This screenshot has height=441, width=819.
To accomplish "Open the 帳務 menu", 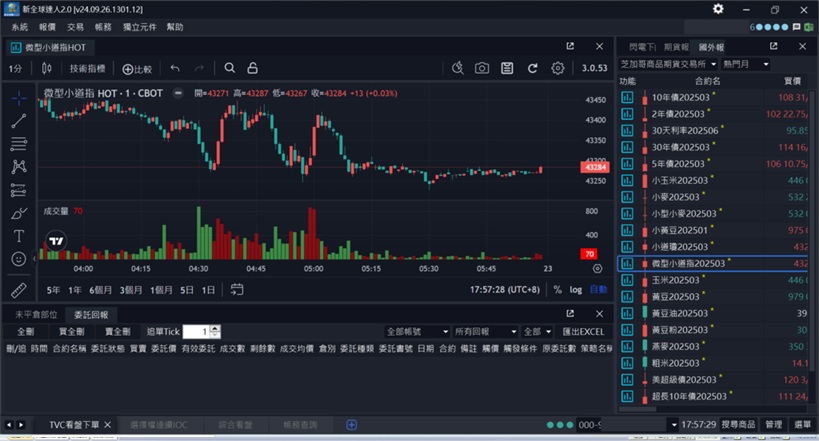I will pyautogui.click(x=103, y=27).
